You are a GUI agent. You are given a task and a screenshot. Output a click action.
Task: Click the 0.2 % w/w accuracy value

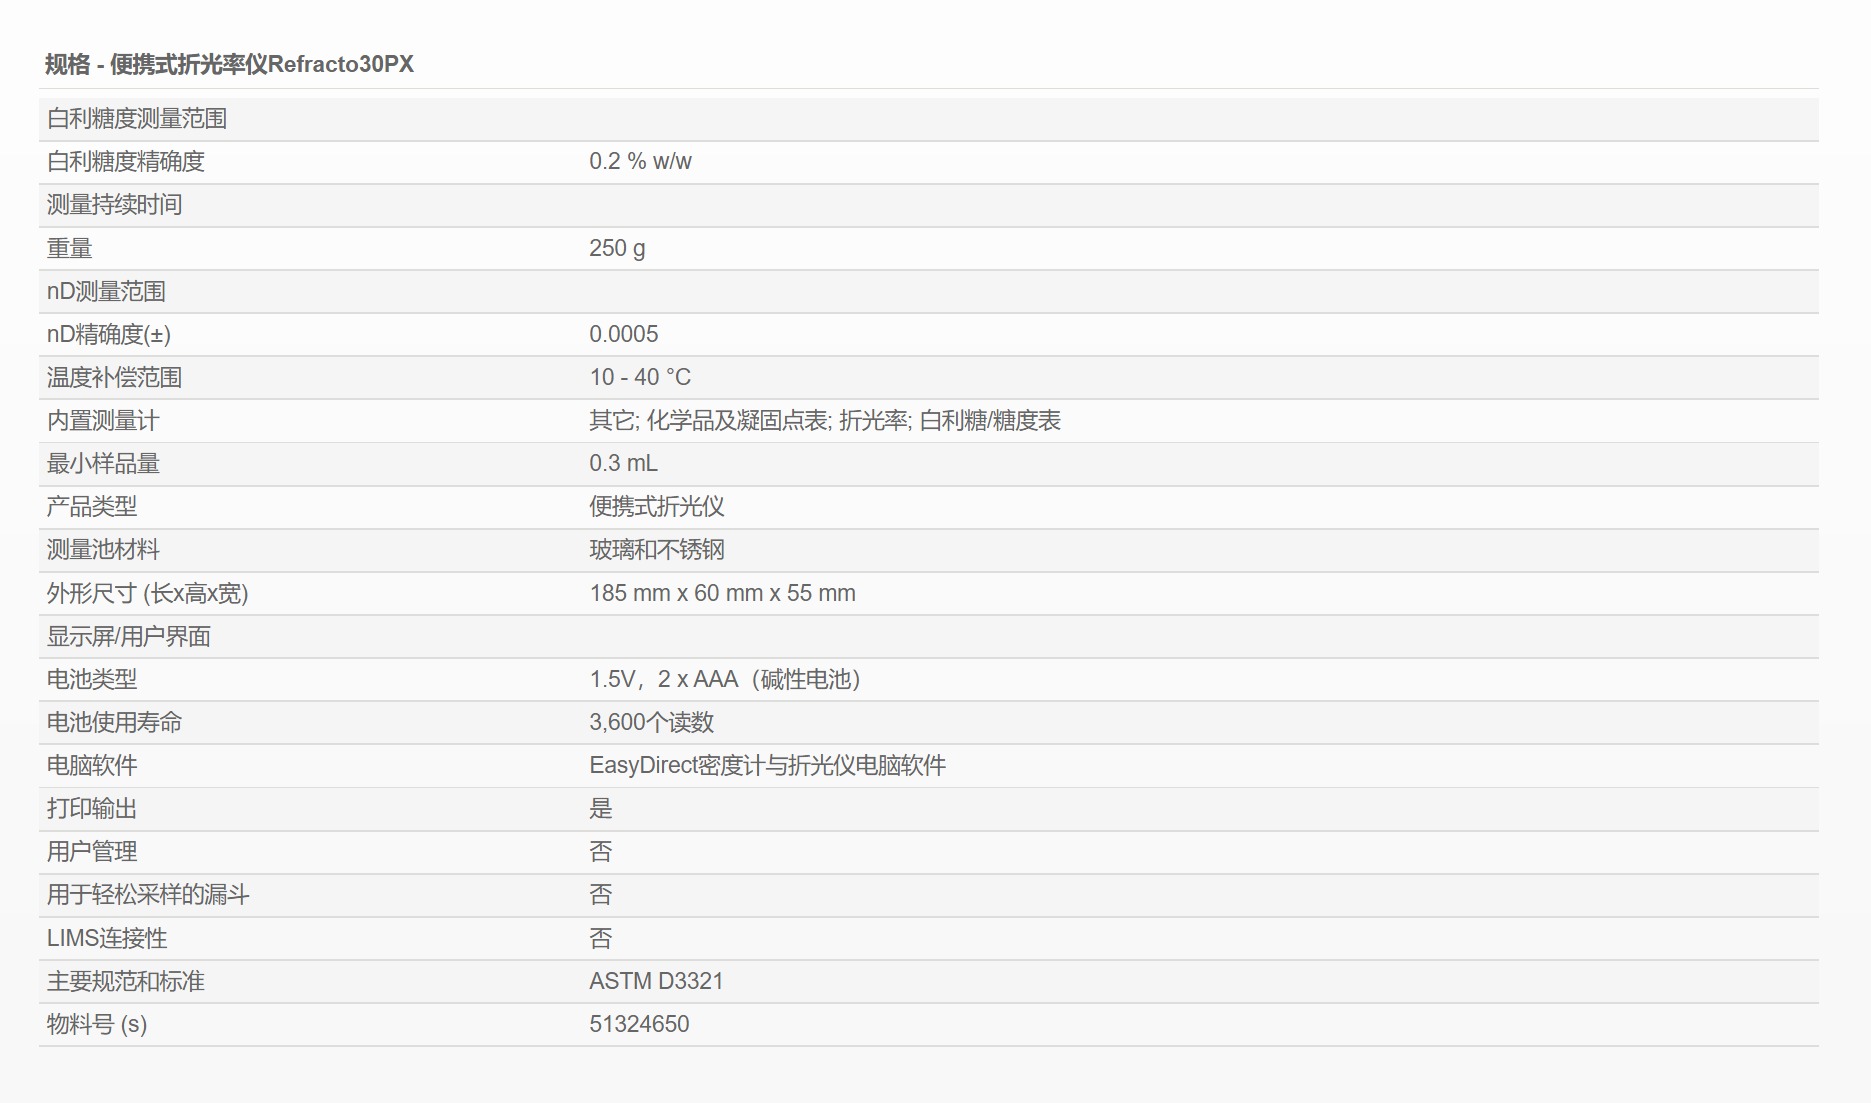coord(640,162)
